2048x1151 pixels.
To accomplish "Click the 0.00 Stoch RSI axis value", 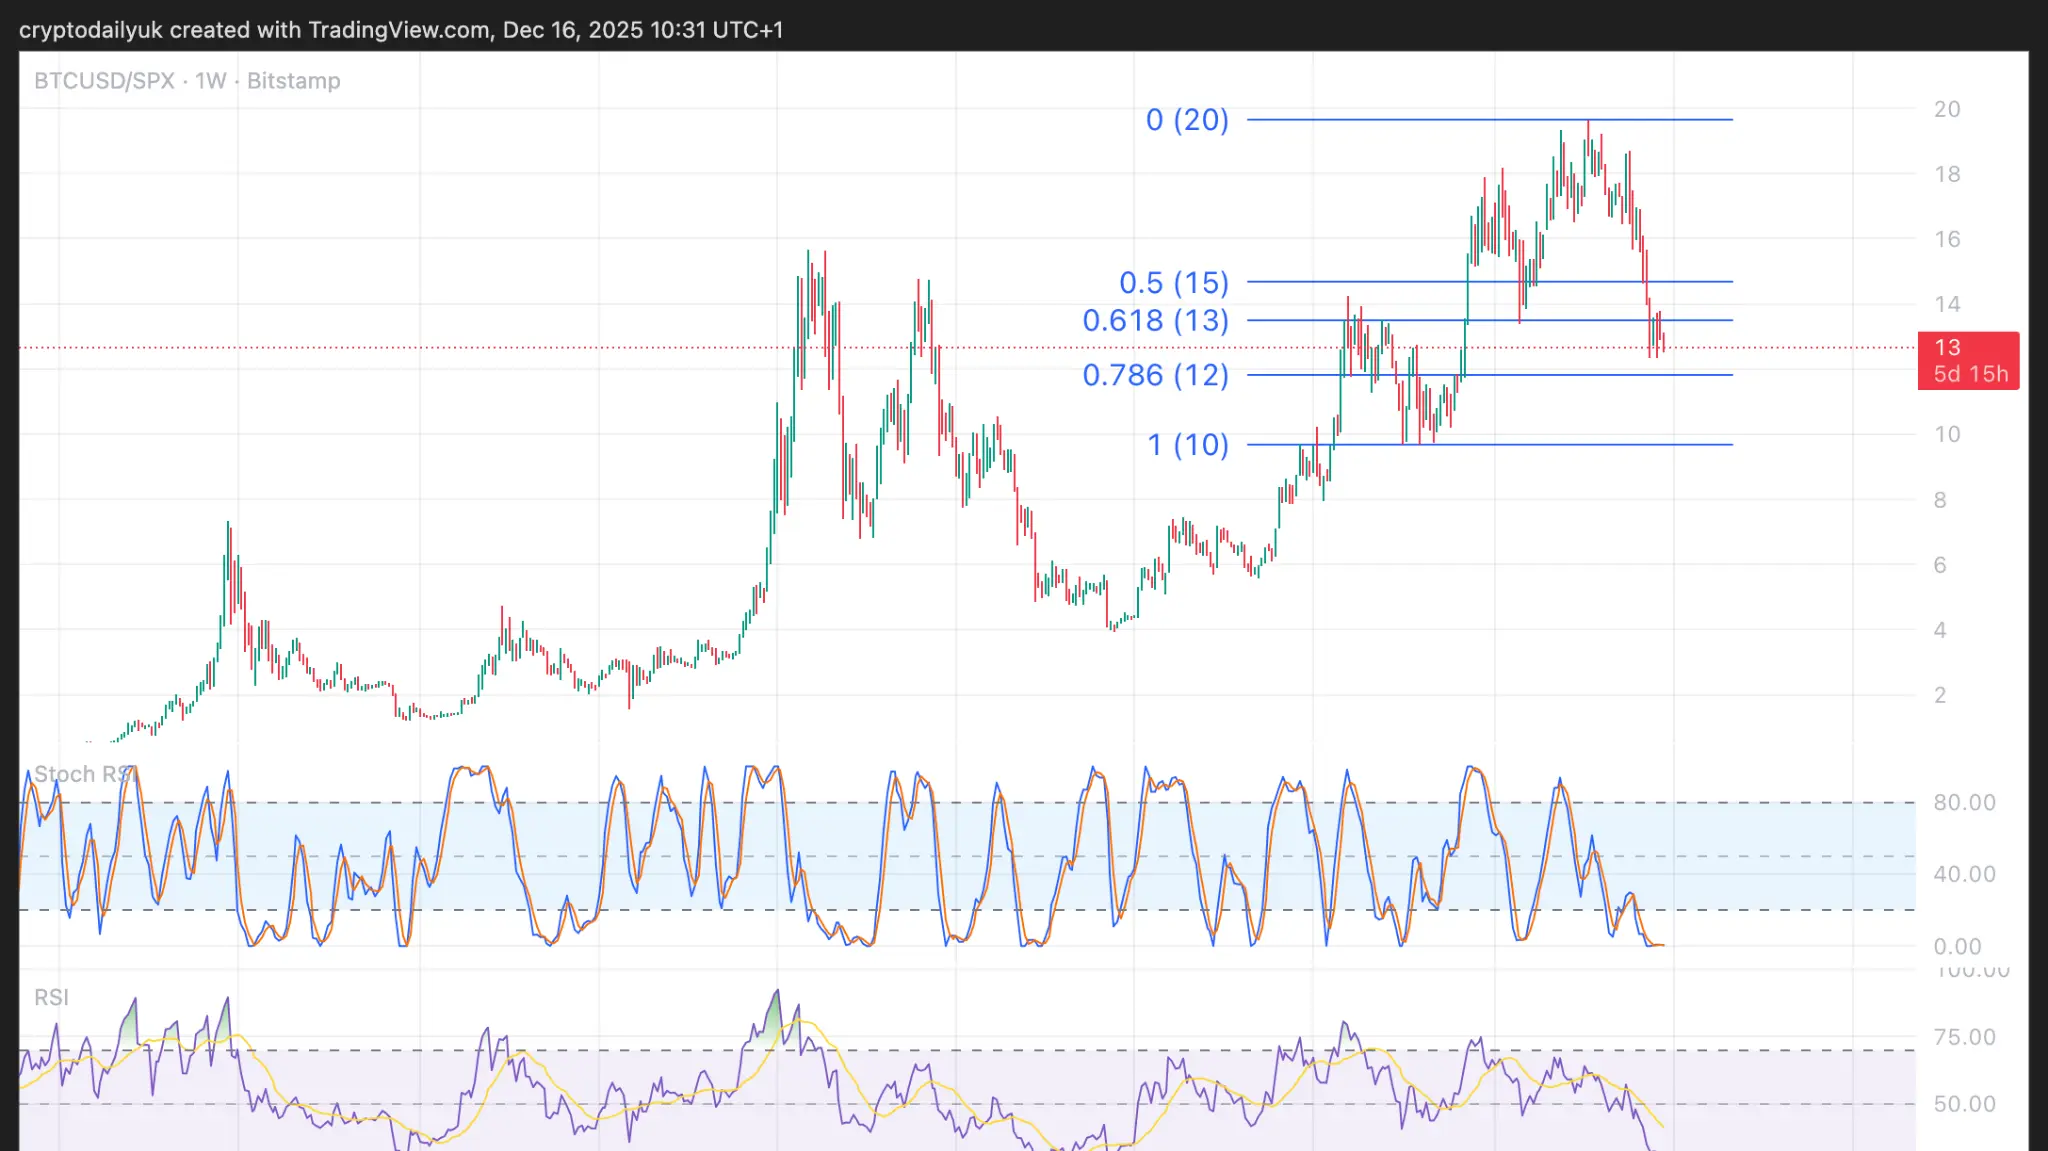I will coord(1956,947).
